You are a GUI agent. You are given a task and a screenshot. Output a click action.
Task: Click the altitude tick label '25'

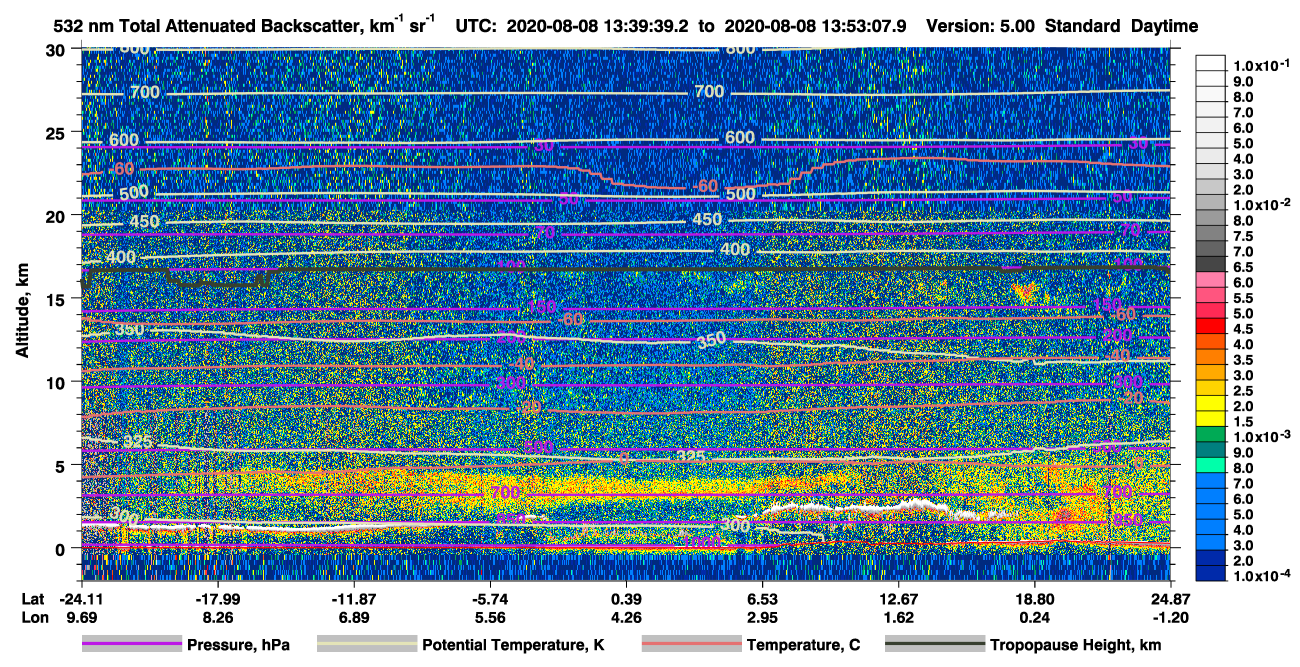[x=58, y=132]
